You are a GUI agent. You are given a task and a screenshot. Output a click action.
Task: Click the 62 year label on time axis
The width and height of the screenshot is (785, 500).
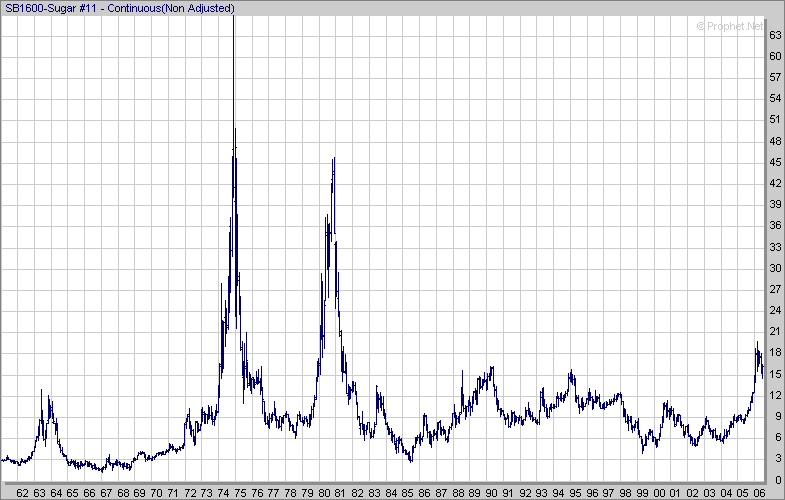[x=22, y=492]
